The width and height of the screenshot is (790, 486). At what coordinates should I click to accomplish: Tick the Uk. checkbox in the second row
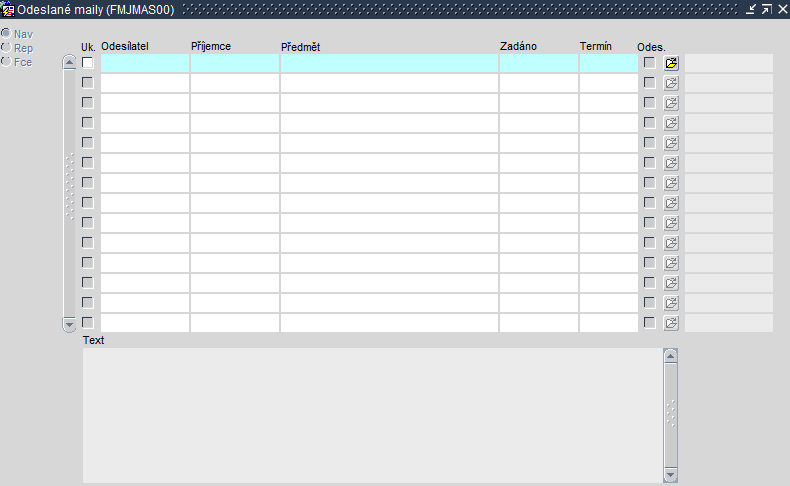pos(88,83)
